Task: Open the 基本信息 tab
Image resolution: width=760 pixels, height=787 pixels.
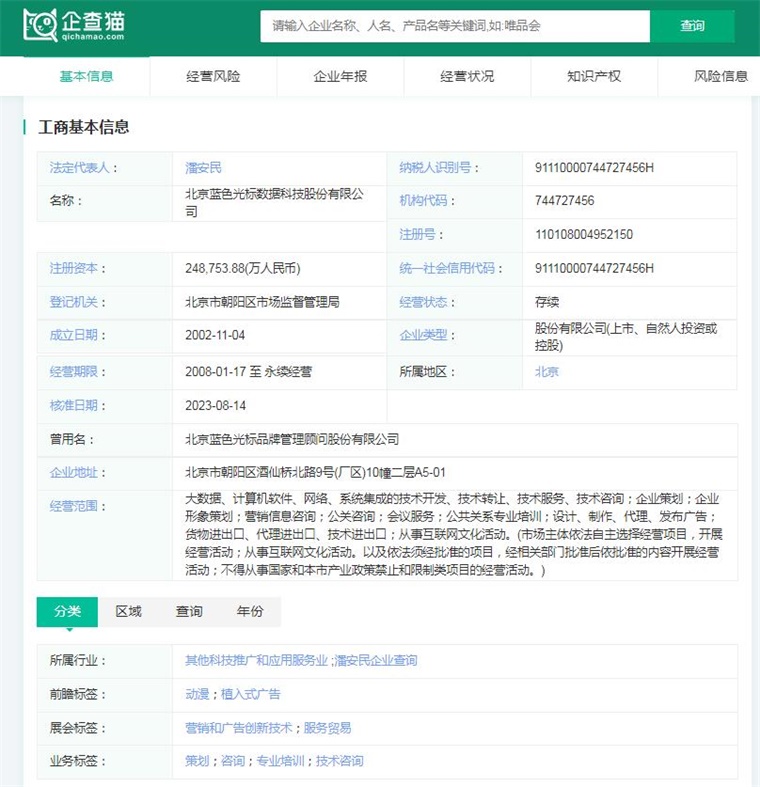Action: [x=86, y=76]
